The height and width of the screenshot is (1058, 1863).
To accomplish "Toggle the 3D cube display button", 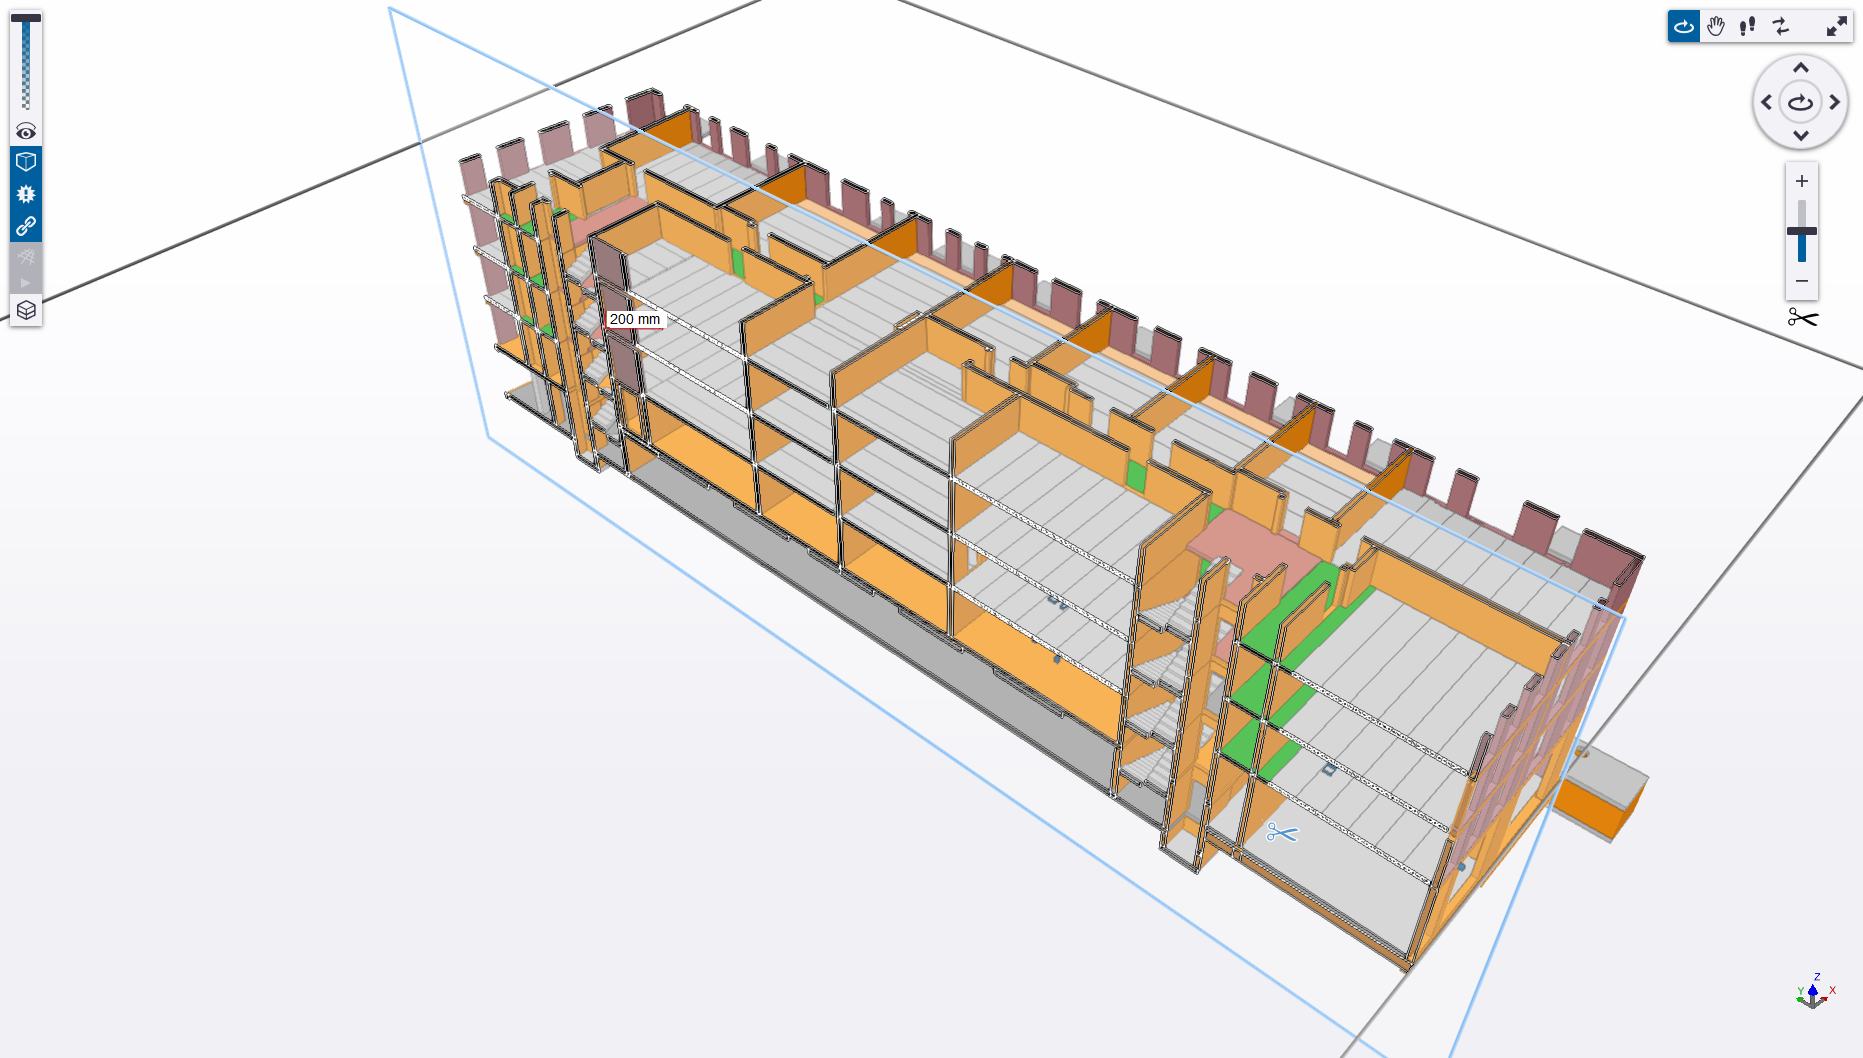I will (26, 162).
